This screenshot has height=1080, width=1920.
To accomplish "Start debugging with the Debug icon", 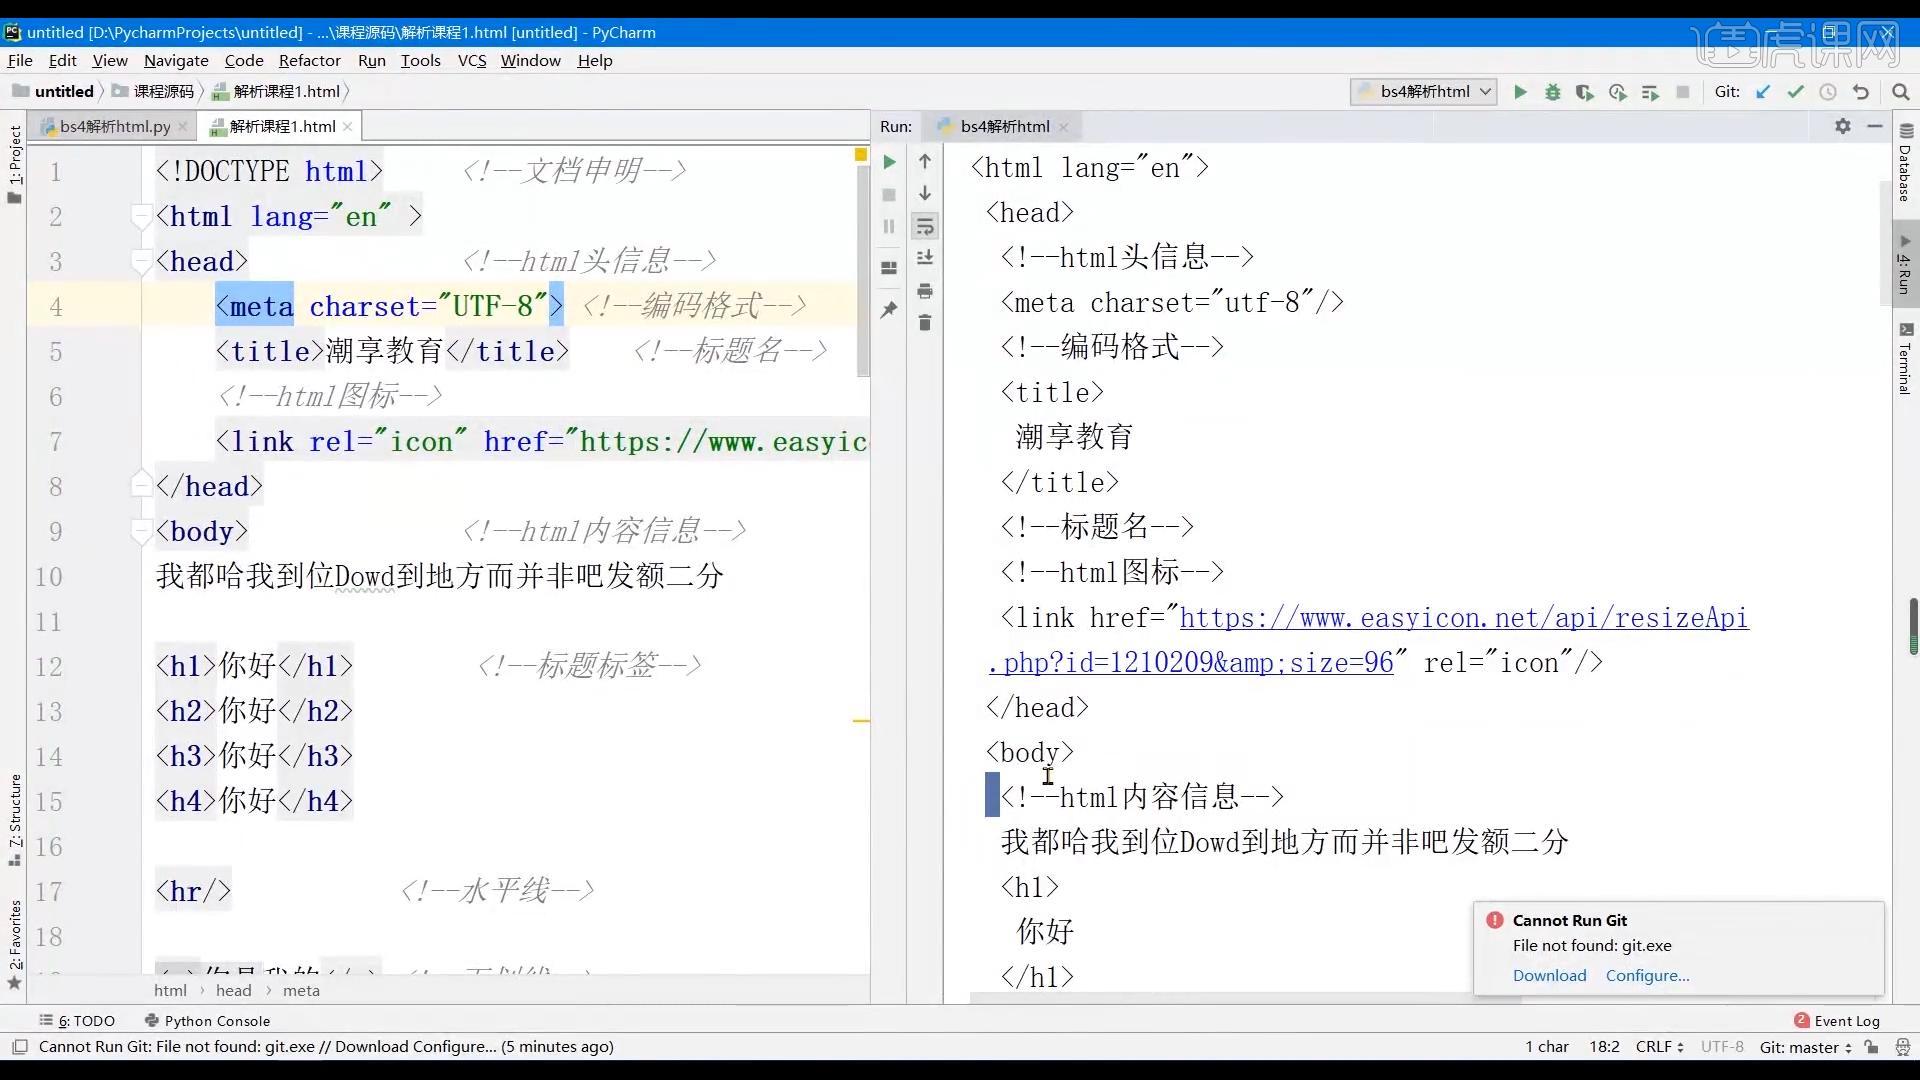I will click(x=1552, y=91).
